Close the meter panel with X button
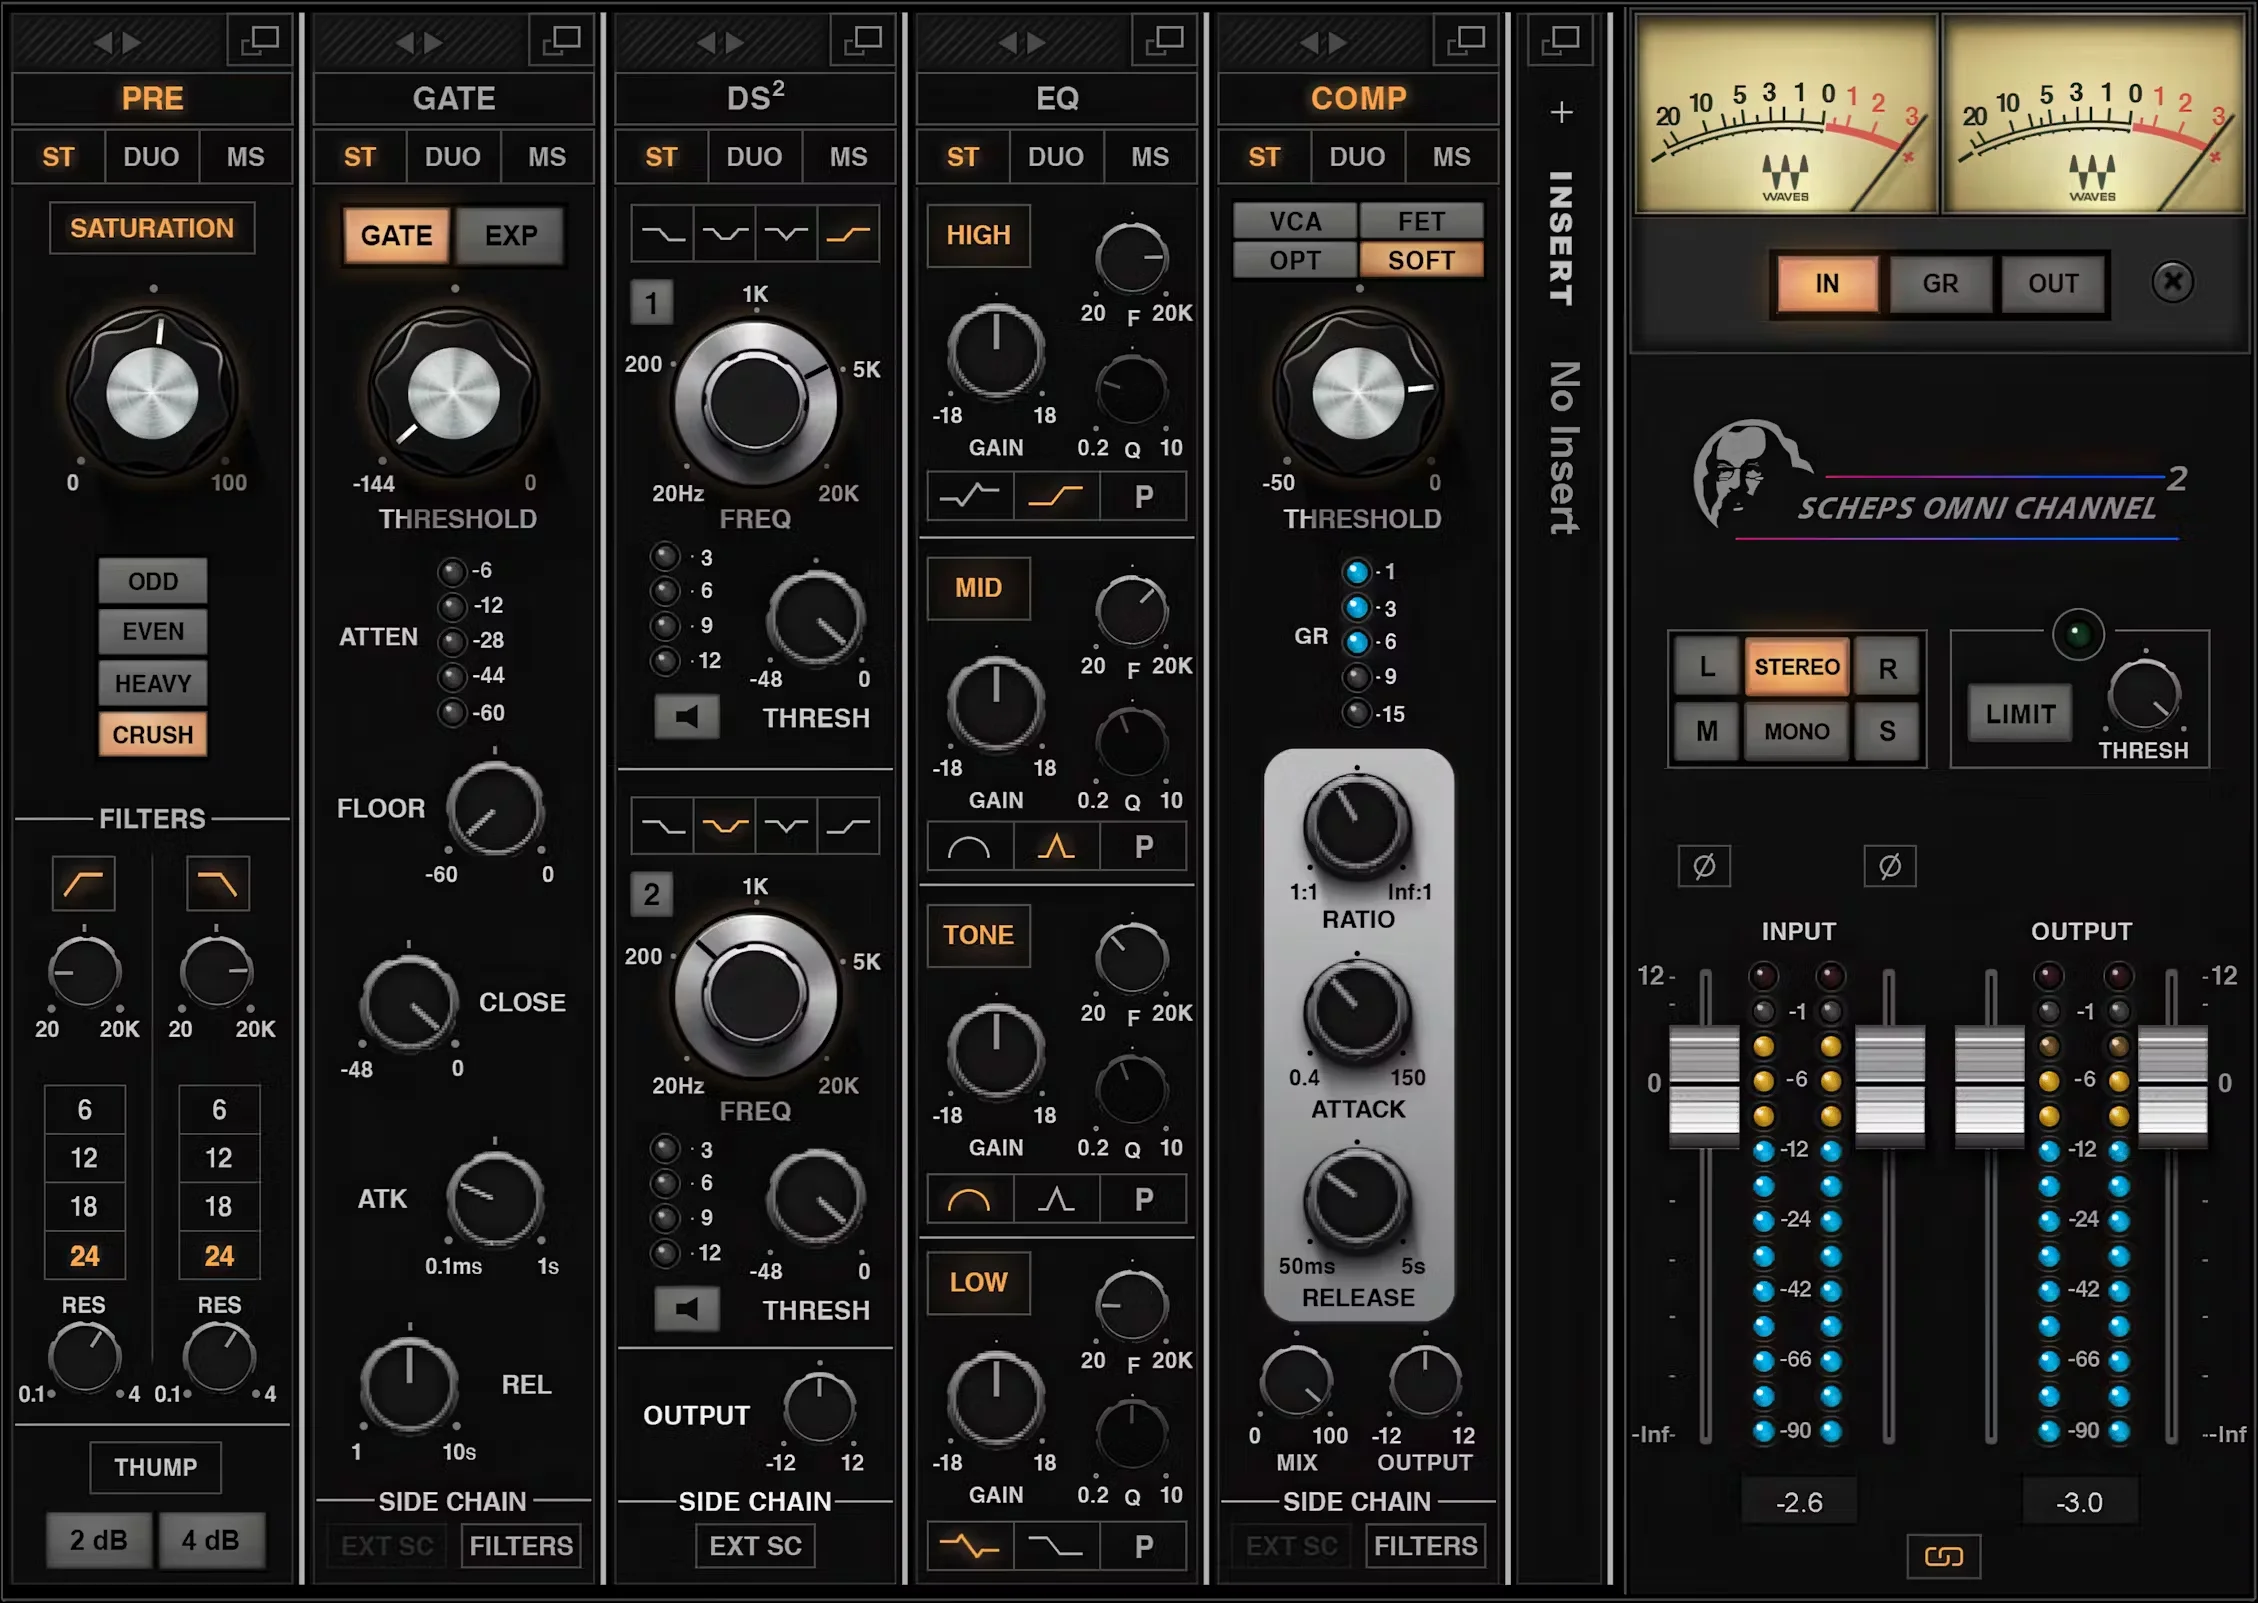 [x=2172, y=283]
